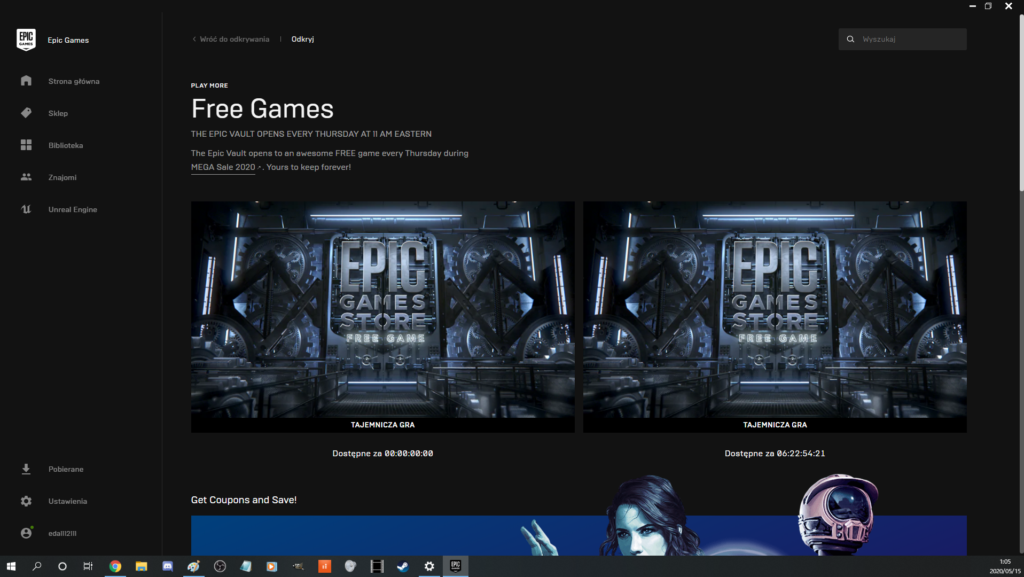Open the MEGA Sale 2020 link
Viewport: 1024px width, 577px height.
point(223,167)
